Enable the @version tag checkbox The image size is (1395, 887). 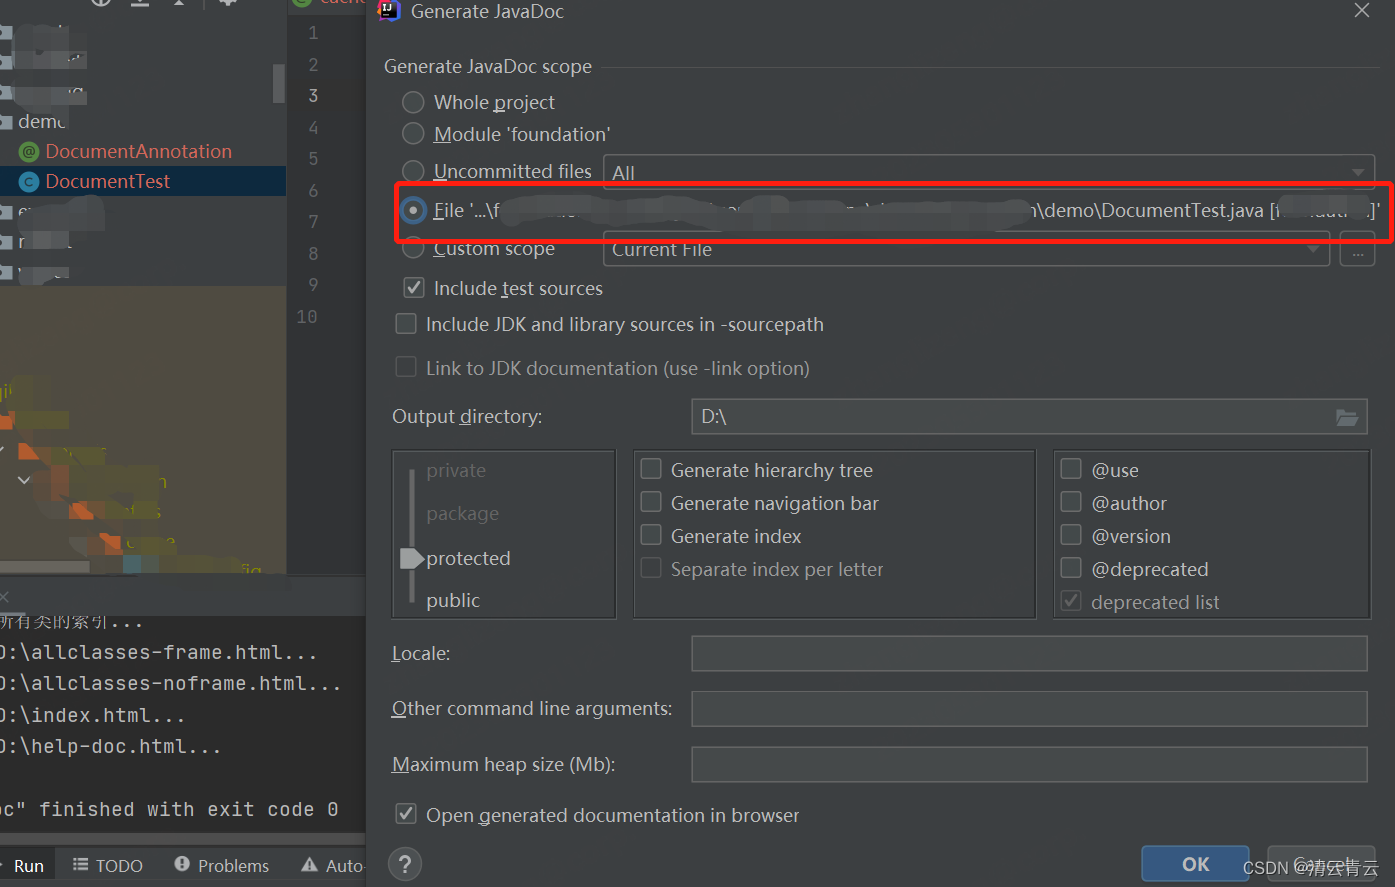click(x=1071, y=535)
